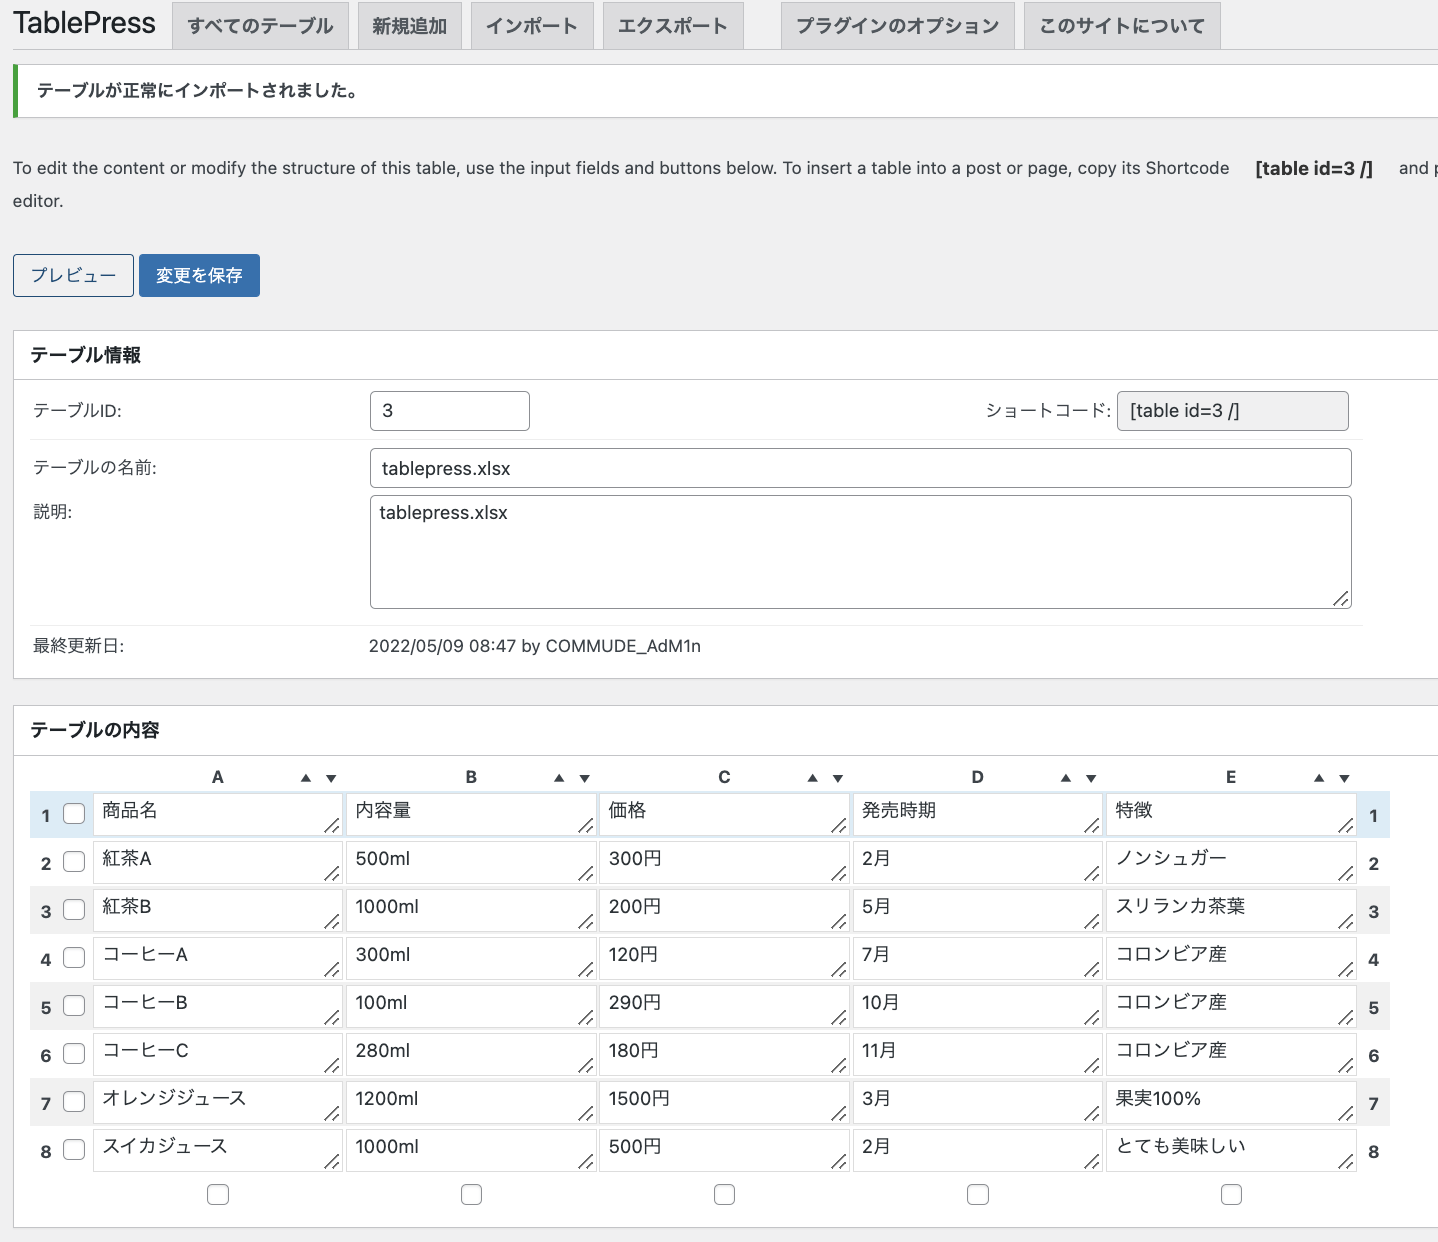Sort column E ascending with up arrow
The image size is (1438, 1242).
click(1319, 778)
